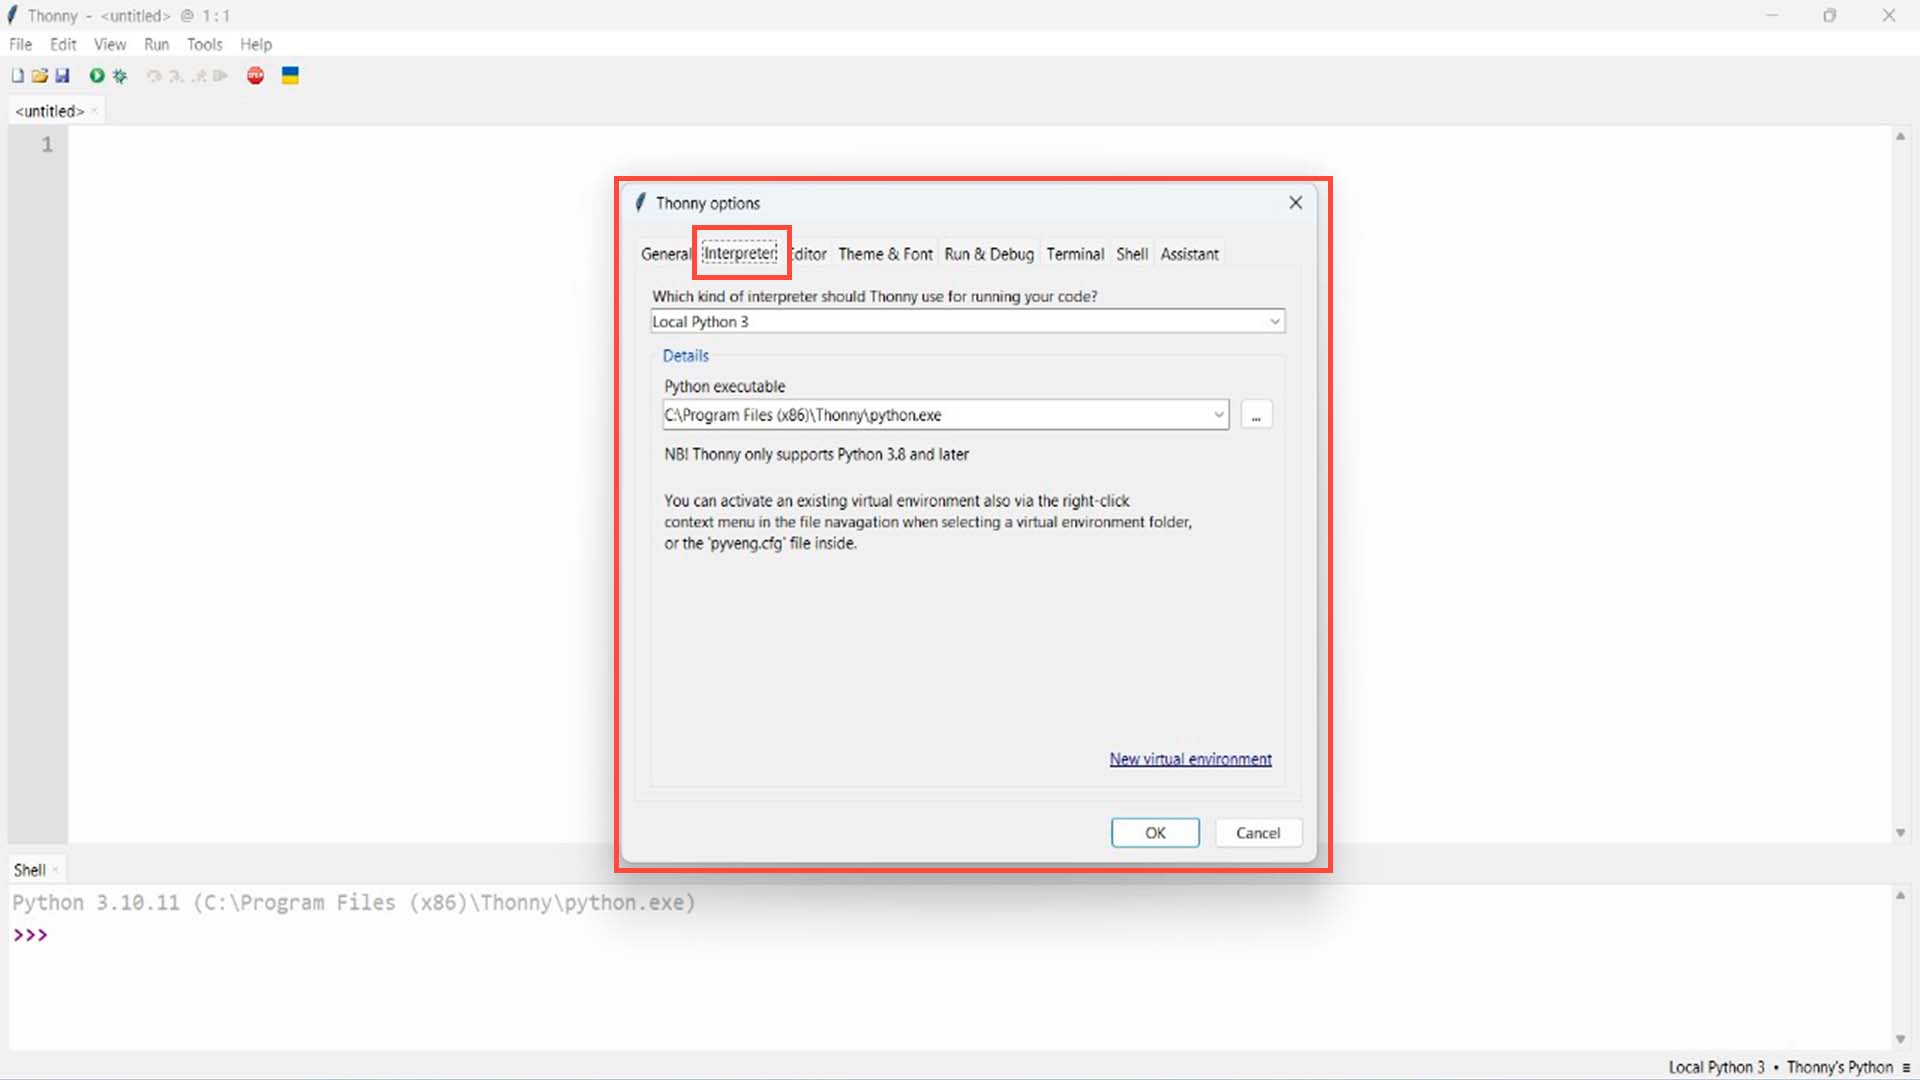Browse for Python executable with ... button

coord(1256,415)
